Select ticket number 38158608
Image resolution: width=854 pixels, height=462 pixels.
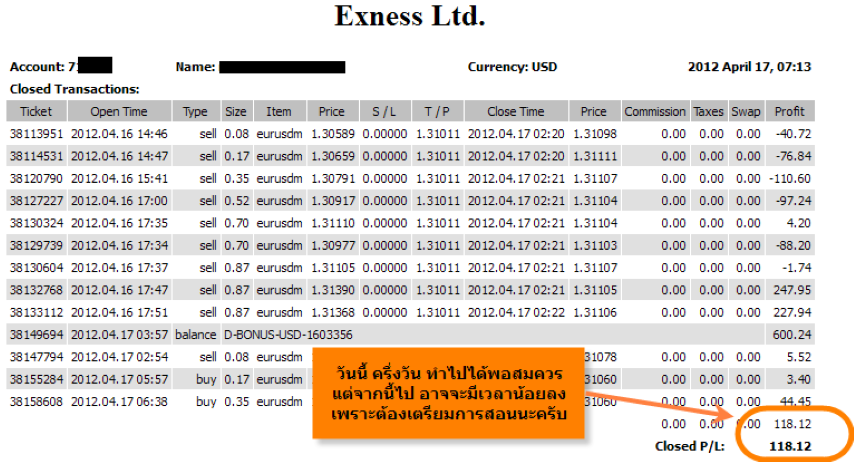[36, 402]
